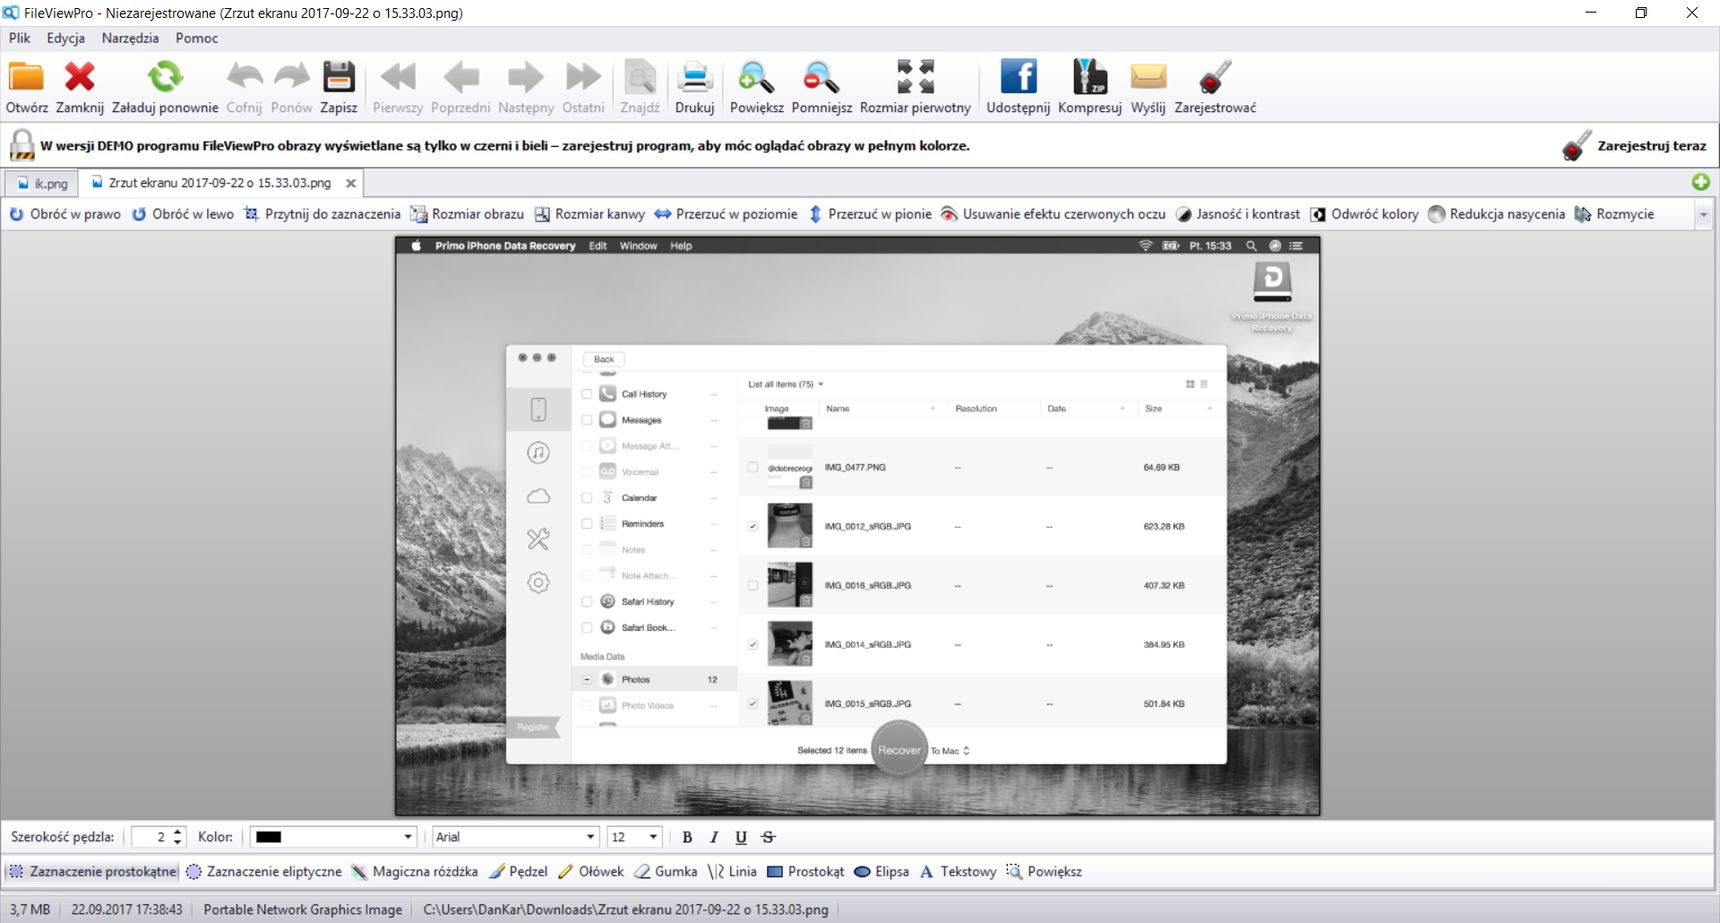
Task: Share on Facebook via Udostępnij
Action: pyautogui.click(x=1018, y=86)
